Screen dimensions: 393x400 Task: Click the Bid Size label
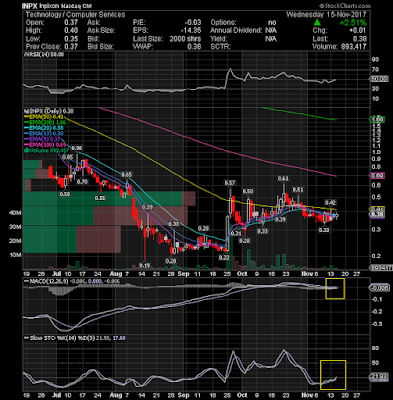pos(100,47)
